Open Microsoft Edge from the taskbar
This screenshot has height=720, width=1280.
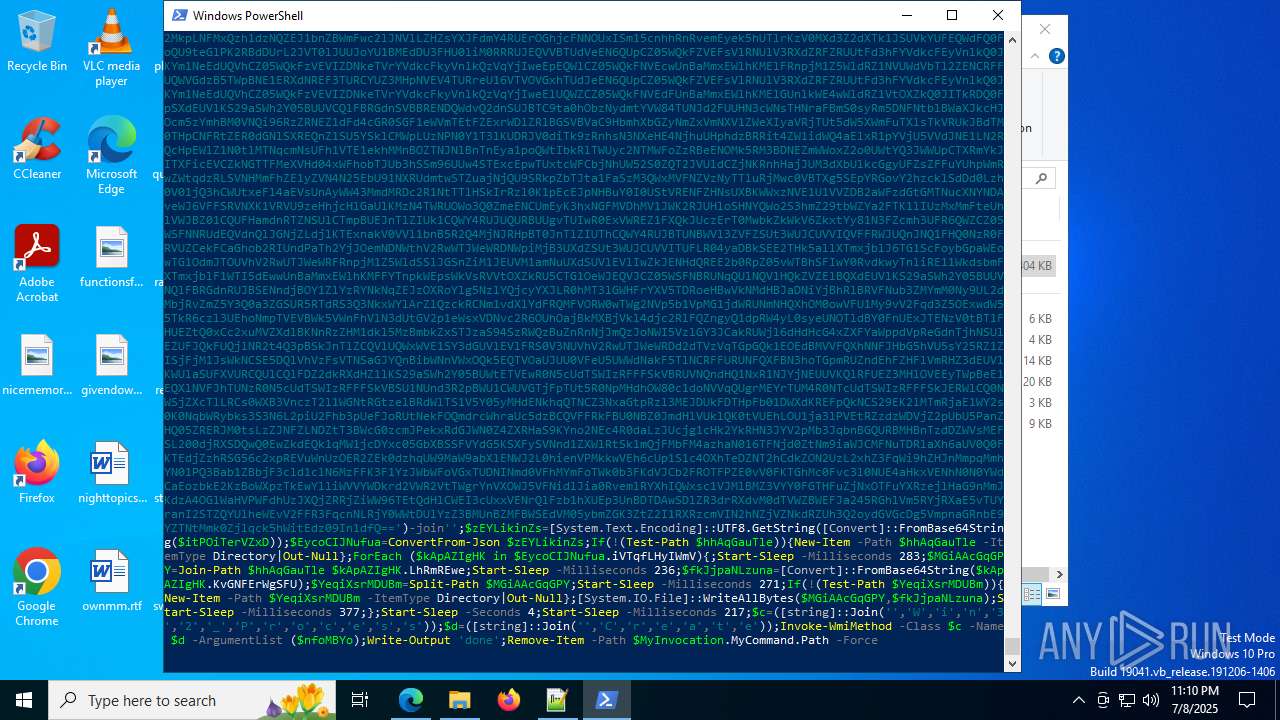coord(411,700)
